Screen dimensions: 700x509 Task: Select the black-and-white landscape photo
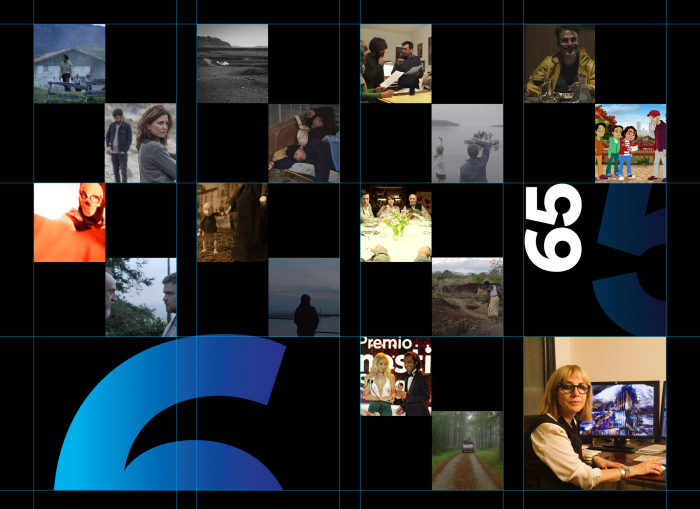point(232,63)
